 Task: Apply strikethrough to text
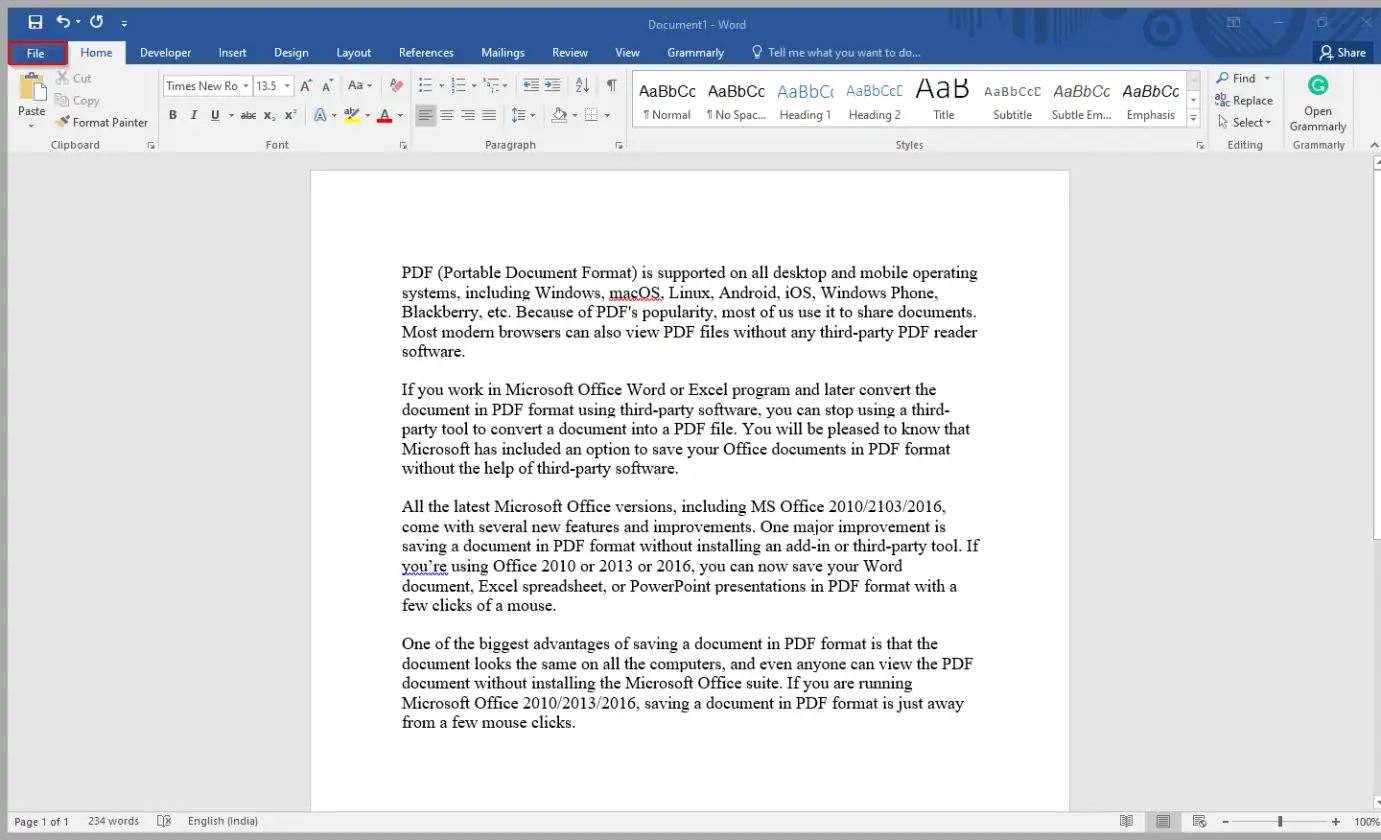[248, 115]
